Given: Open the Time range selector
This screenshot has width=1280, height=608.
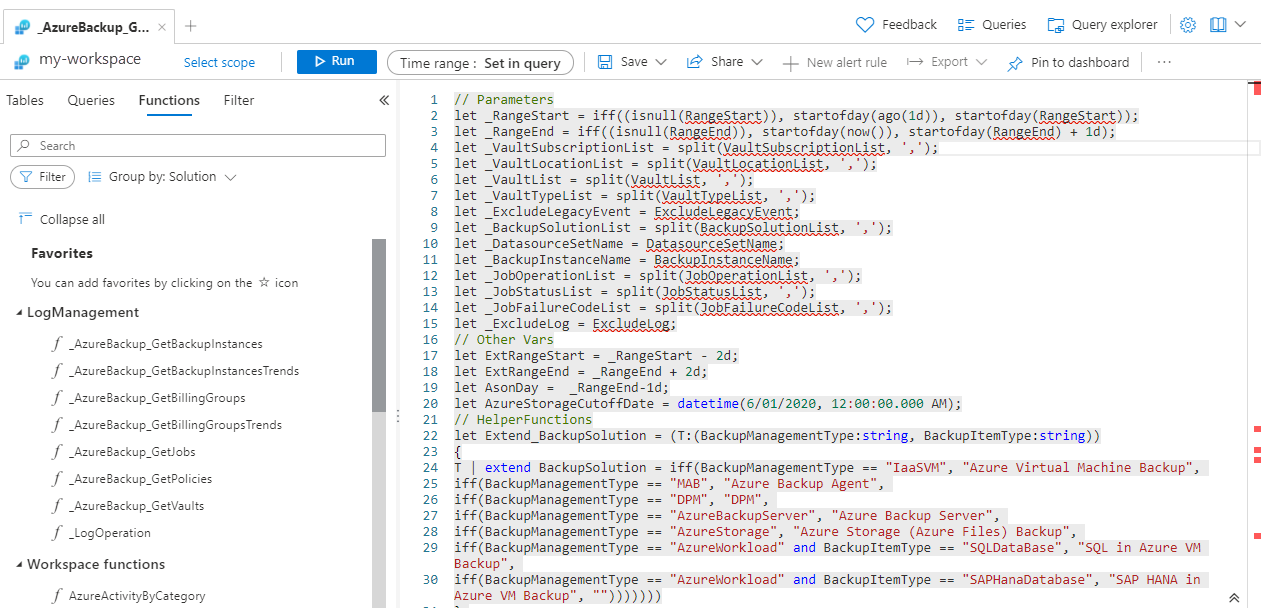Looking at the screenshot, I should [480, 62].
